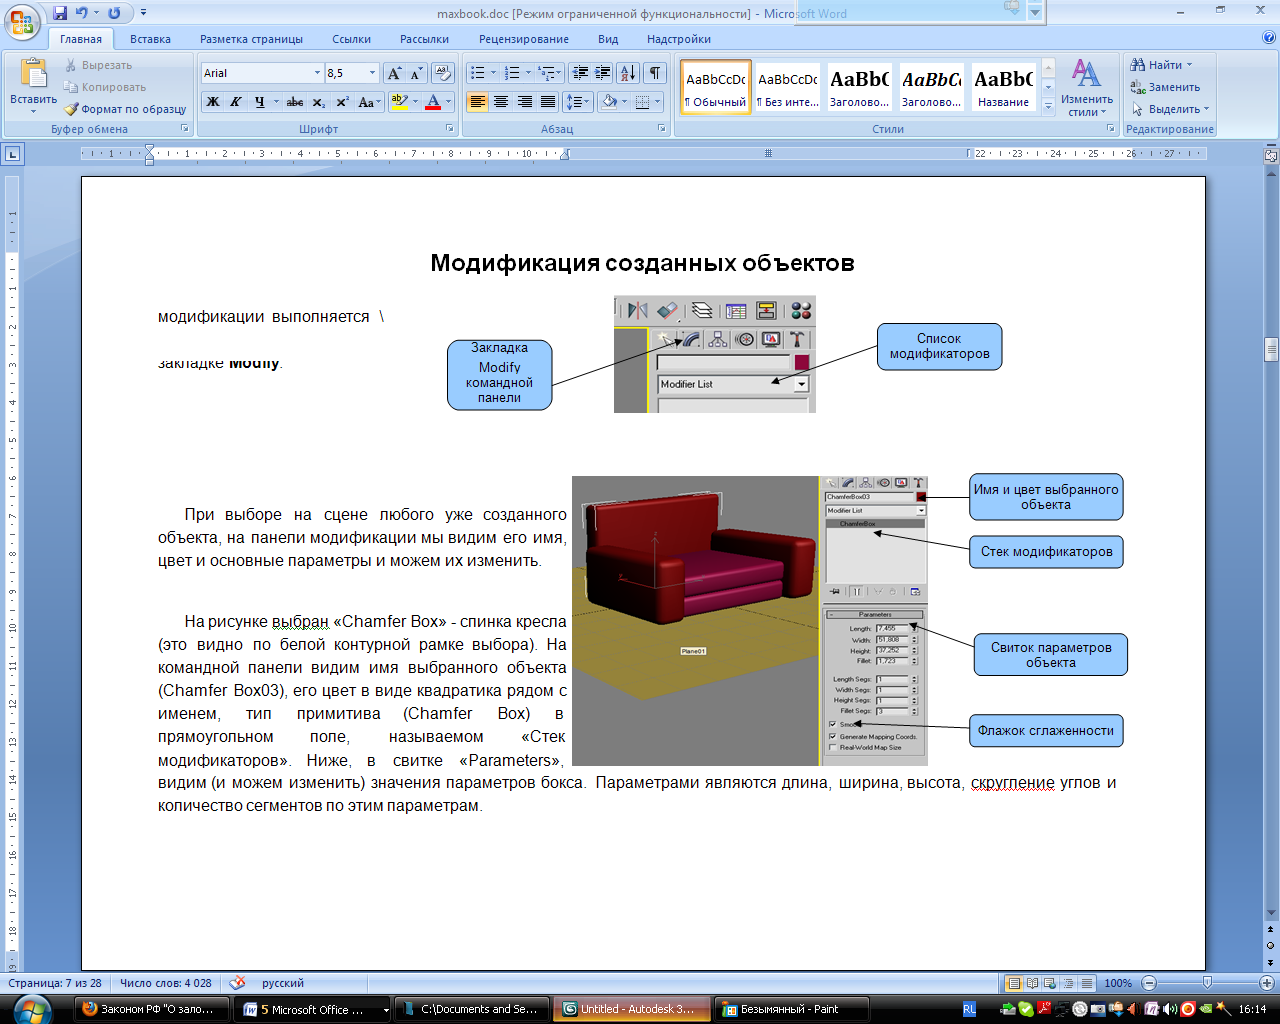Image resolution: width=1280 pixels, height=1024 pixels.
Task: Increase paragraph indent
Action: [603, 73]
